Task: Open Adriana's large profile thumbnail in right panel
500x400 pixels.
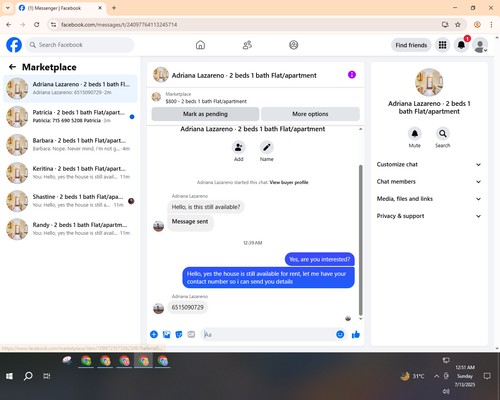Action: (429, 82)
